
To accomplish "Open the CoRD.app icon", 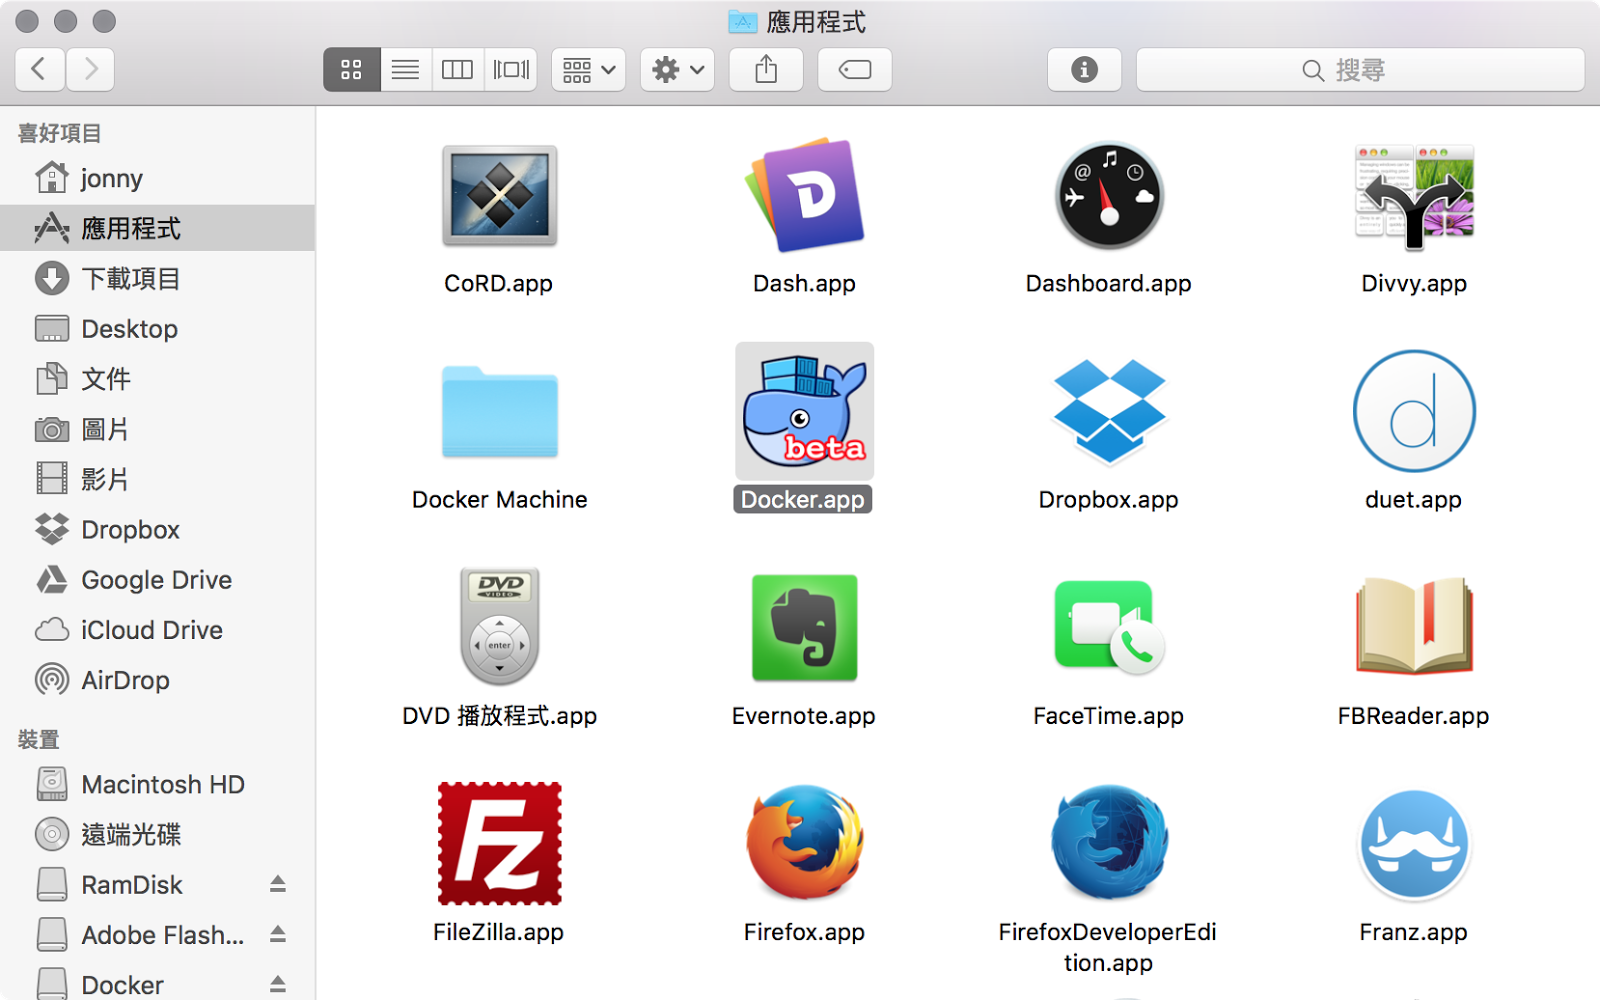I will (x=499, y=196).
